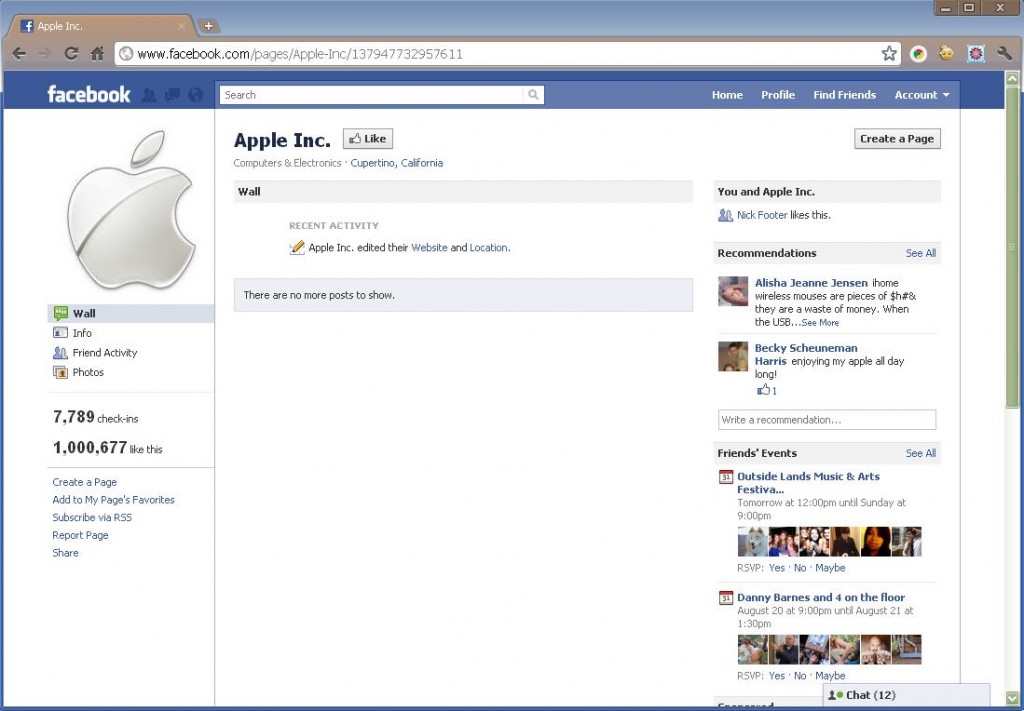Image resolution: width=1024 pixels, height=711 pixels.
Task: Open a new browser tab
Action: (x=208, y=26)
